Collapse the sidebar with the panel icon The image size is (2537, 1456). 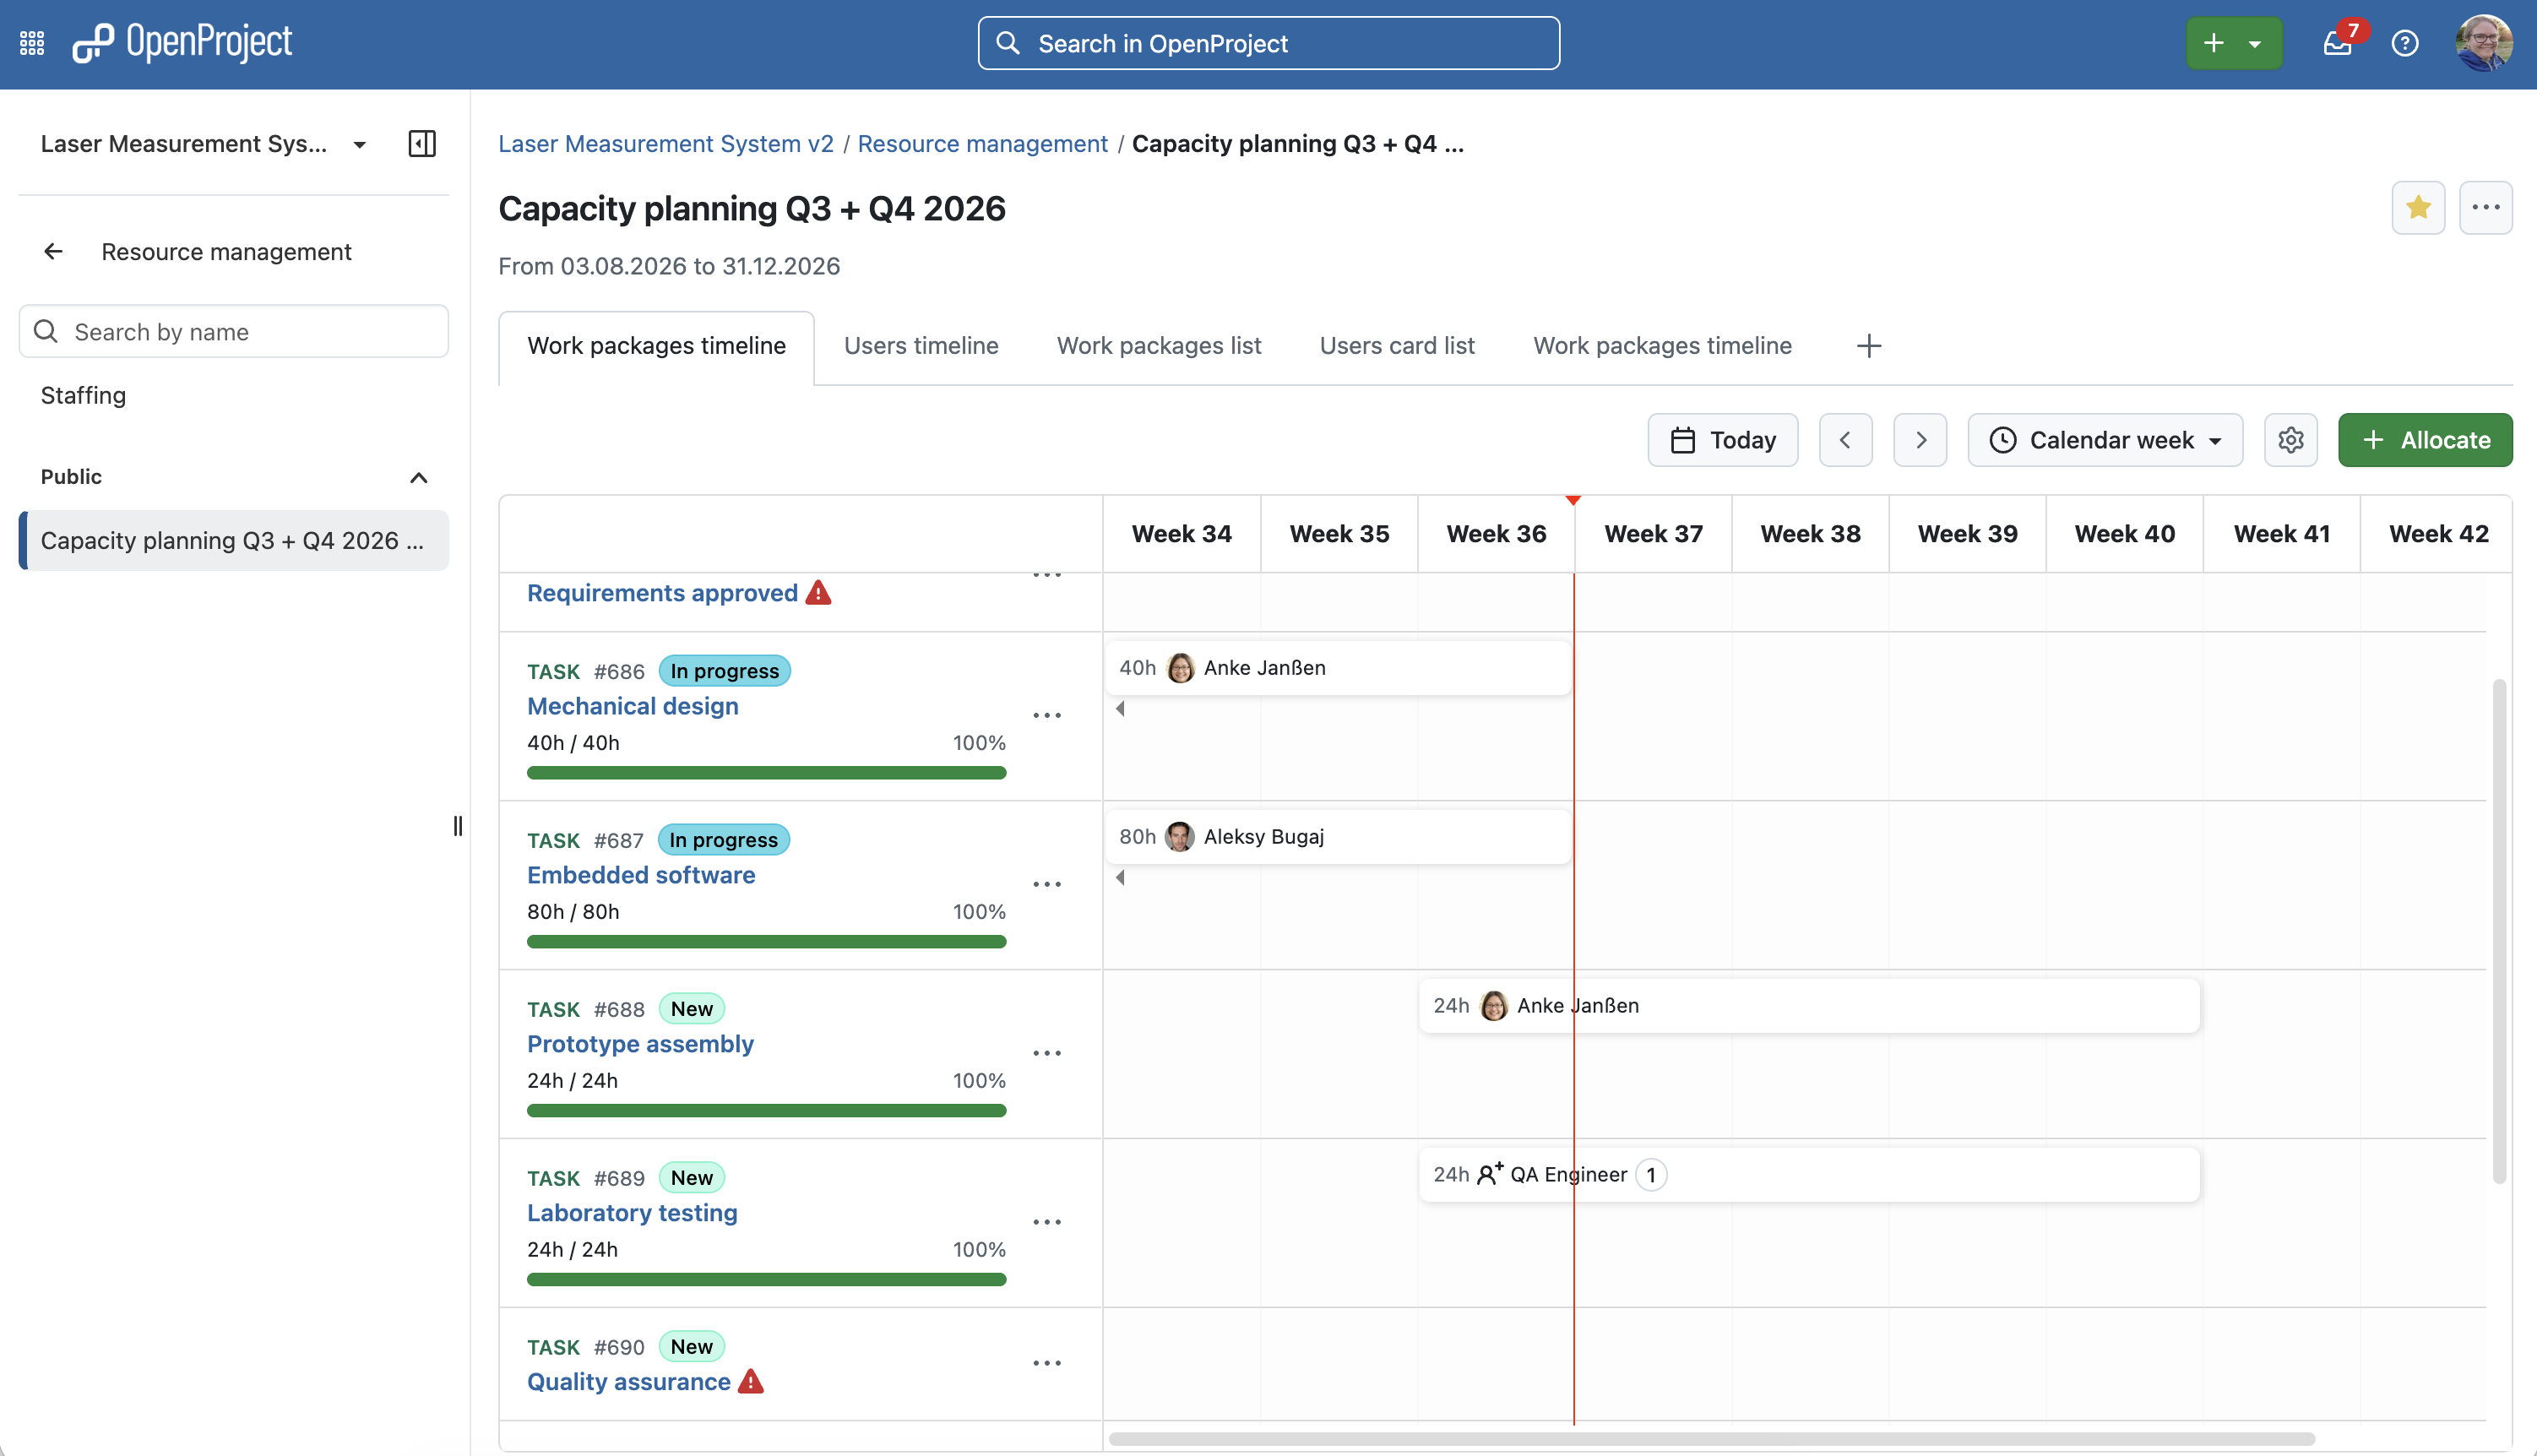(x=422, y=143)
